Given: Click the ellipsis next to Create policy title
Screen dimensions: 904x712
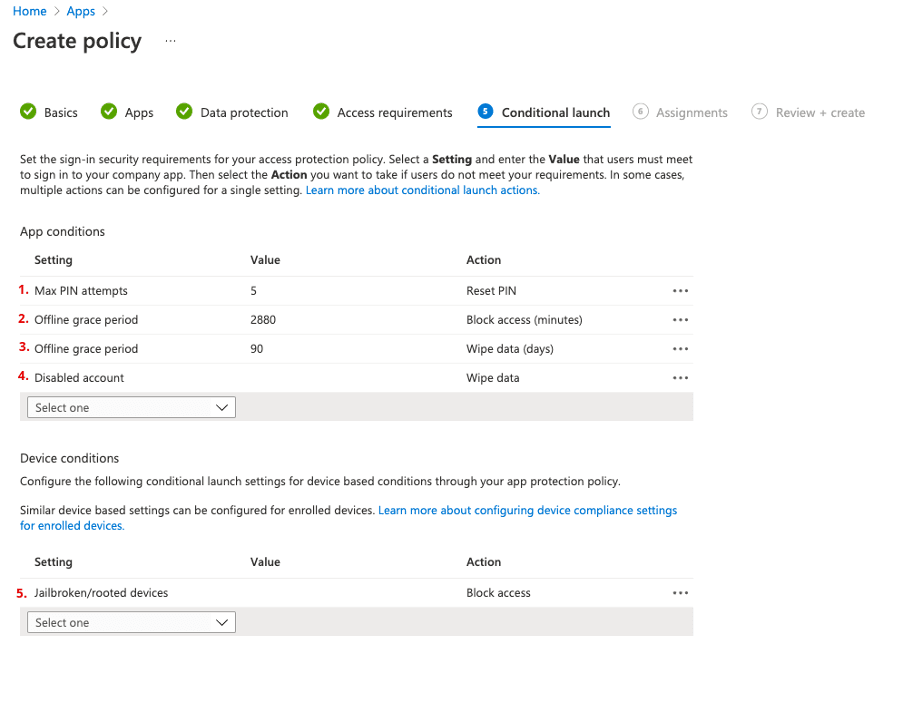Looking at the screenshot, I should click(170, 41).
